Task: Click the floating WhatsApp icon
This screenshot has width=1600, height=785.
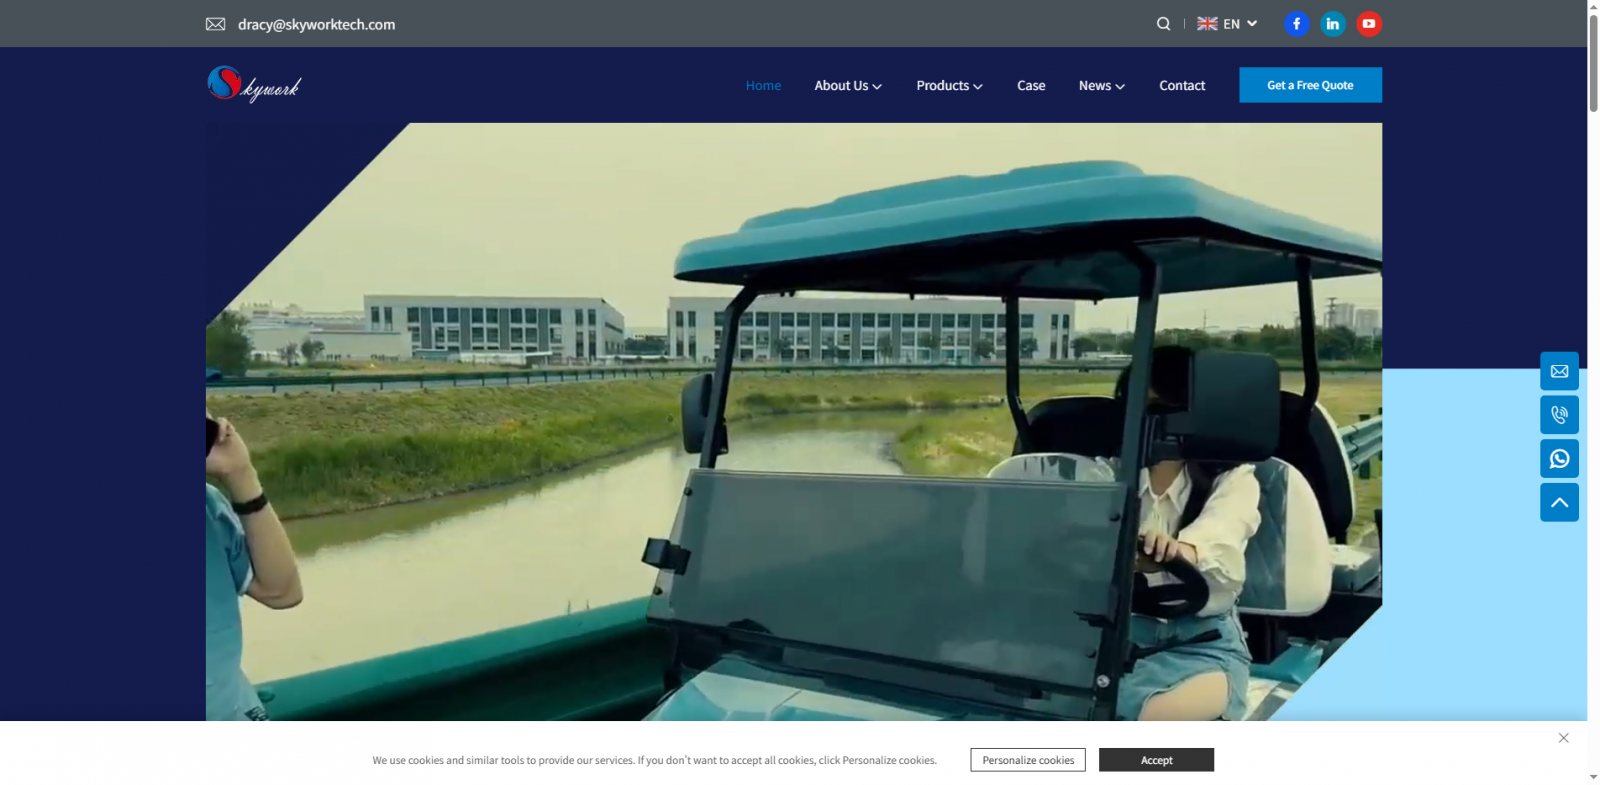Action: click(1559, 459)
